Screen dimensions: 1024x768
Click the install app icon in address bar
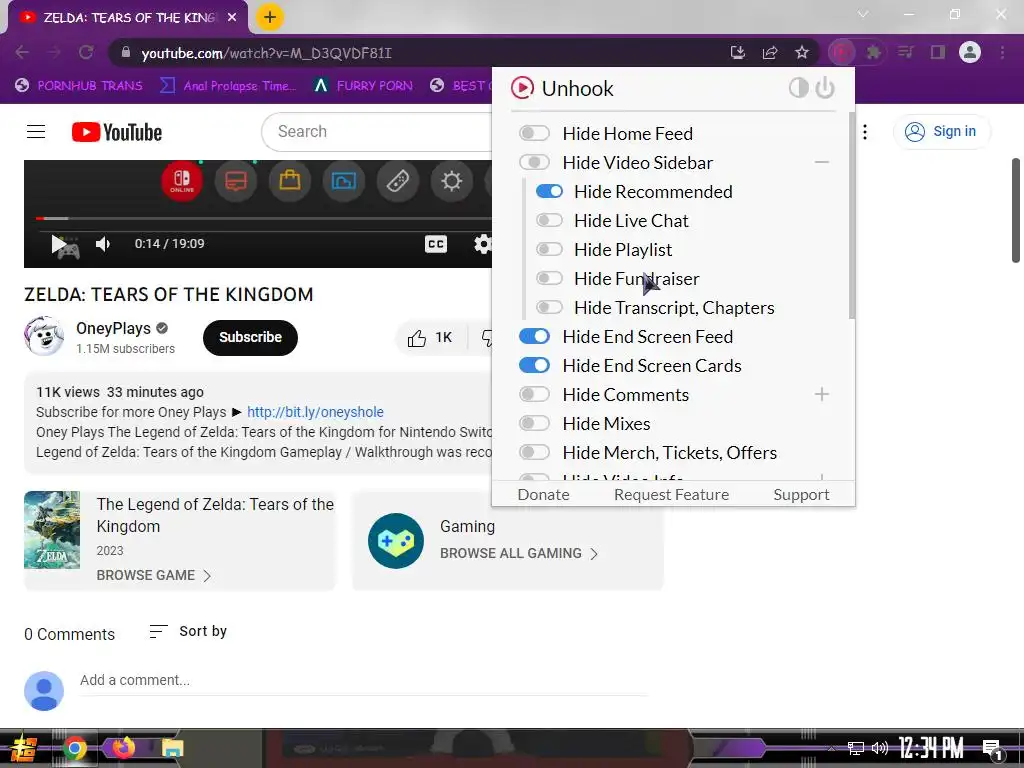tap(738, 52)
